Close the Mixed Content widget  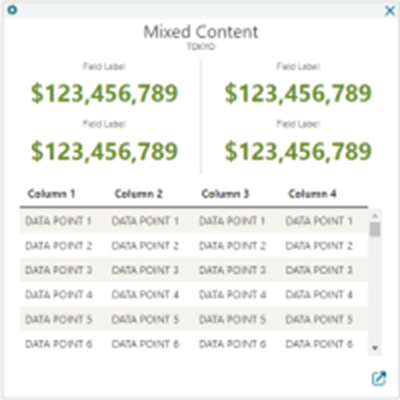pyautogui.click(x=390, y=11)
